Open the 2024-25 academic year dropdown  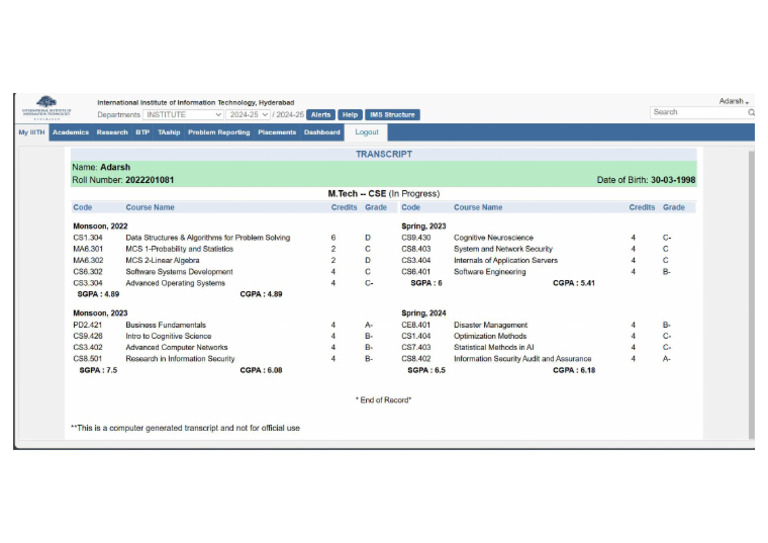point(248,115)
